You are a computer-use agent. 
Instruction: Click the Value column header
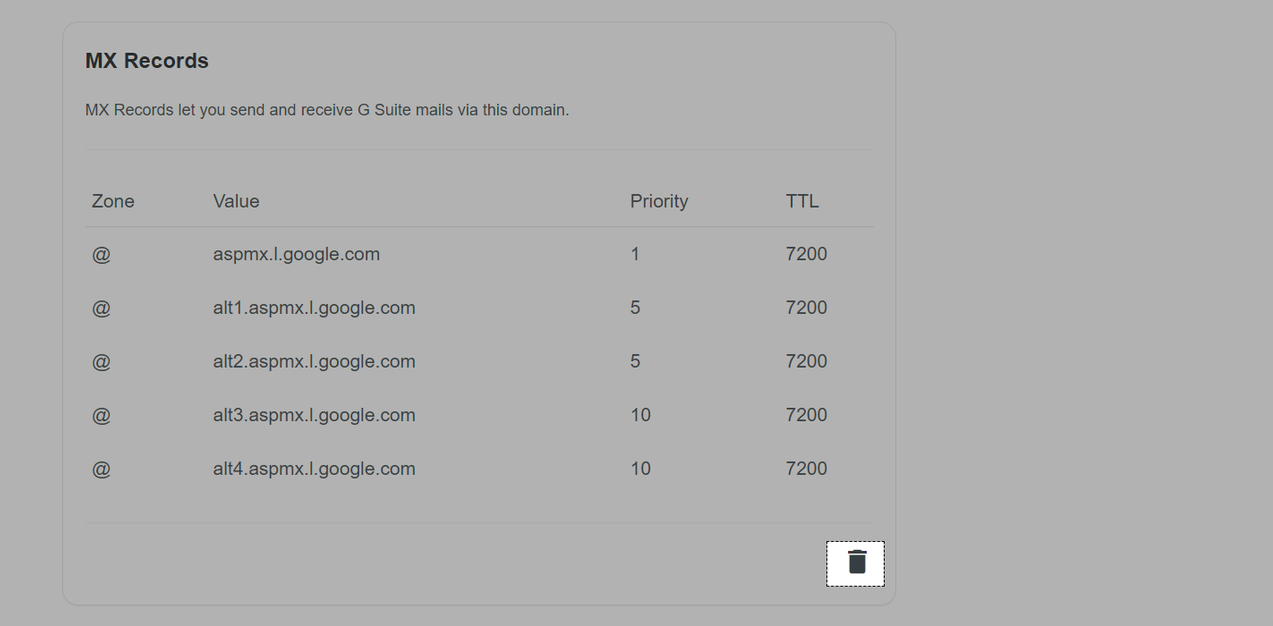236,201
